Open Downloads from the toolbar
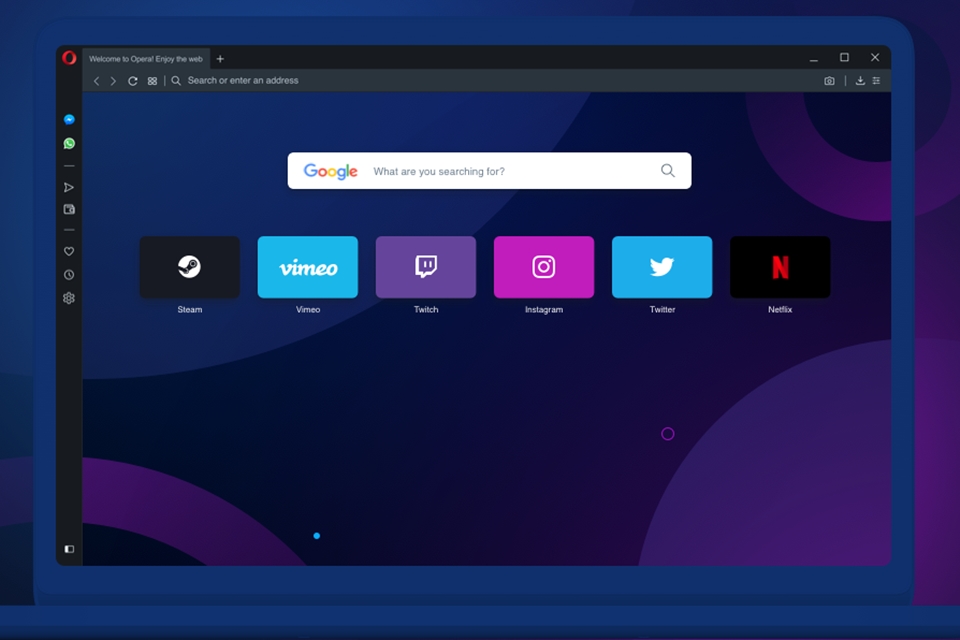The width and height of the screenshot is (960, 640). 859,80
